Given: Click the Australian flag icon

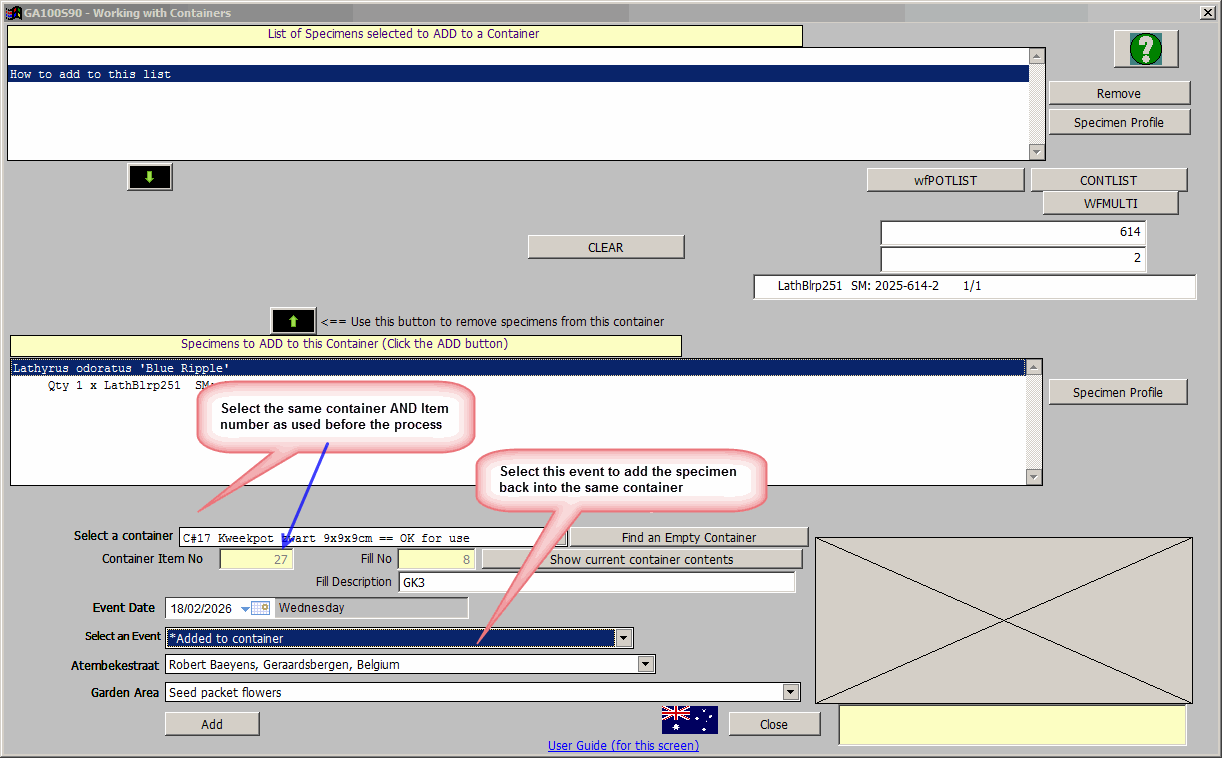Looking at the screenshot, I should coord(689,720).
